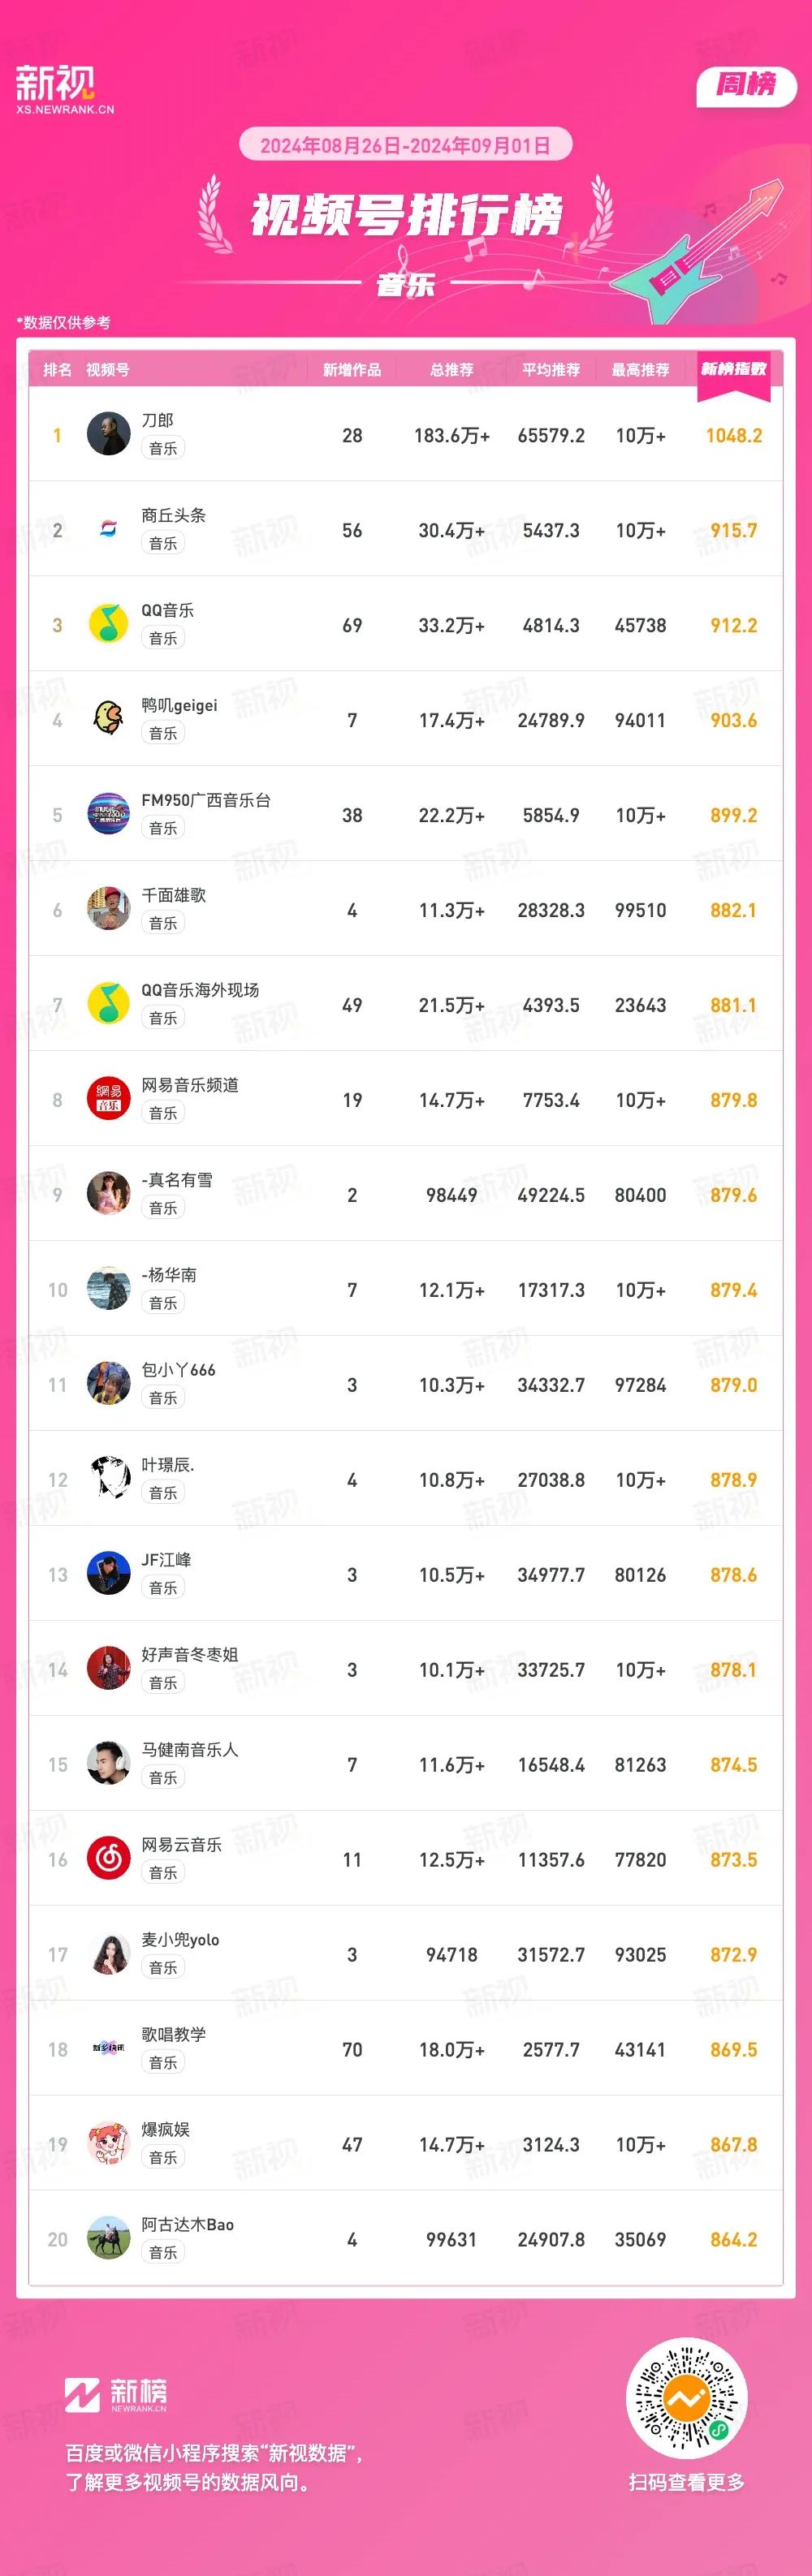Click the 新榜 logo in footer

(116, 2394)
